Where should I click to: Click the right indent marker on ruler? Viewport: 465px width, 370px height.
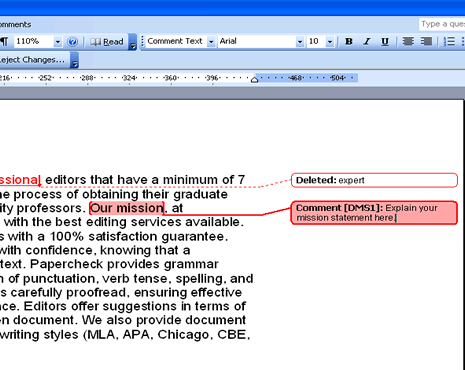tap(254, 79)
